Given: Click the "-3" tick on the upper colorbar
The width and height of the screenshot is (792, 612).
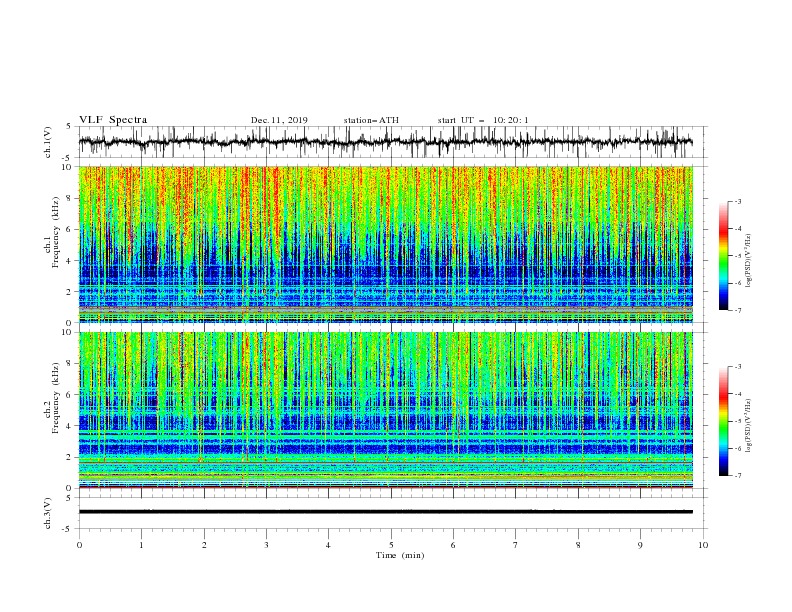Looking at the screenshot, I should point(737,201).
